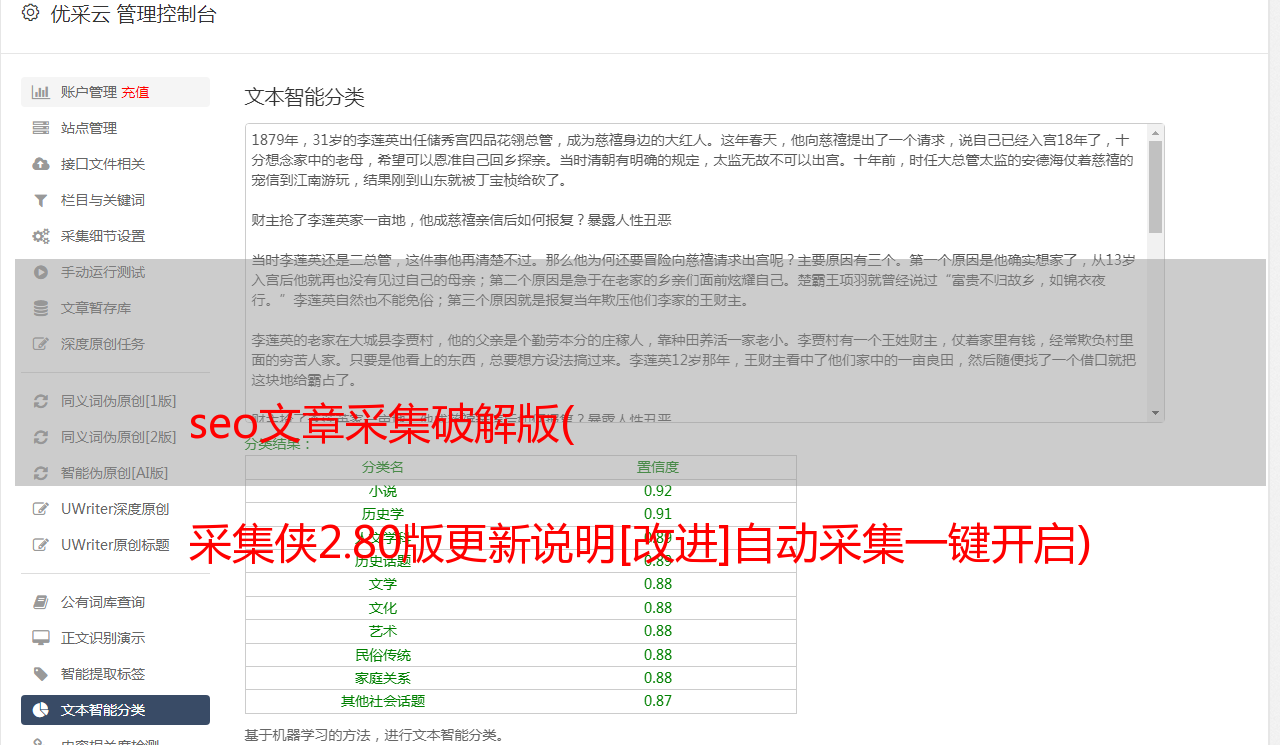Select the funnel icon for 栏目与关键词

click(41, 200)
